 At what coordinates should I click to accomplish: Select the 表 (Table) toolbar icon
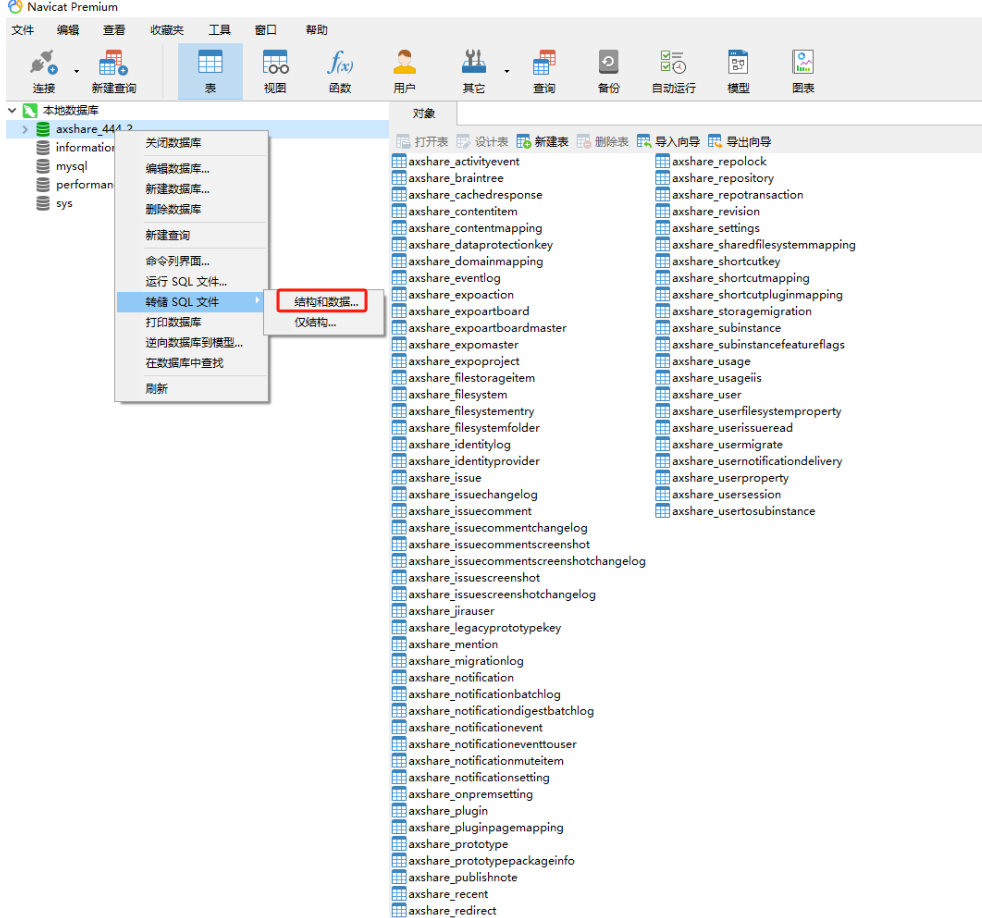click(210, 63)
